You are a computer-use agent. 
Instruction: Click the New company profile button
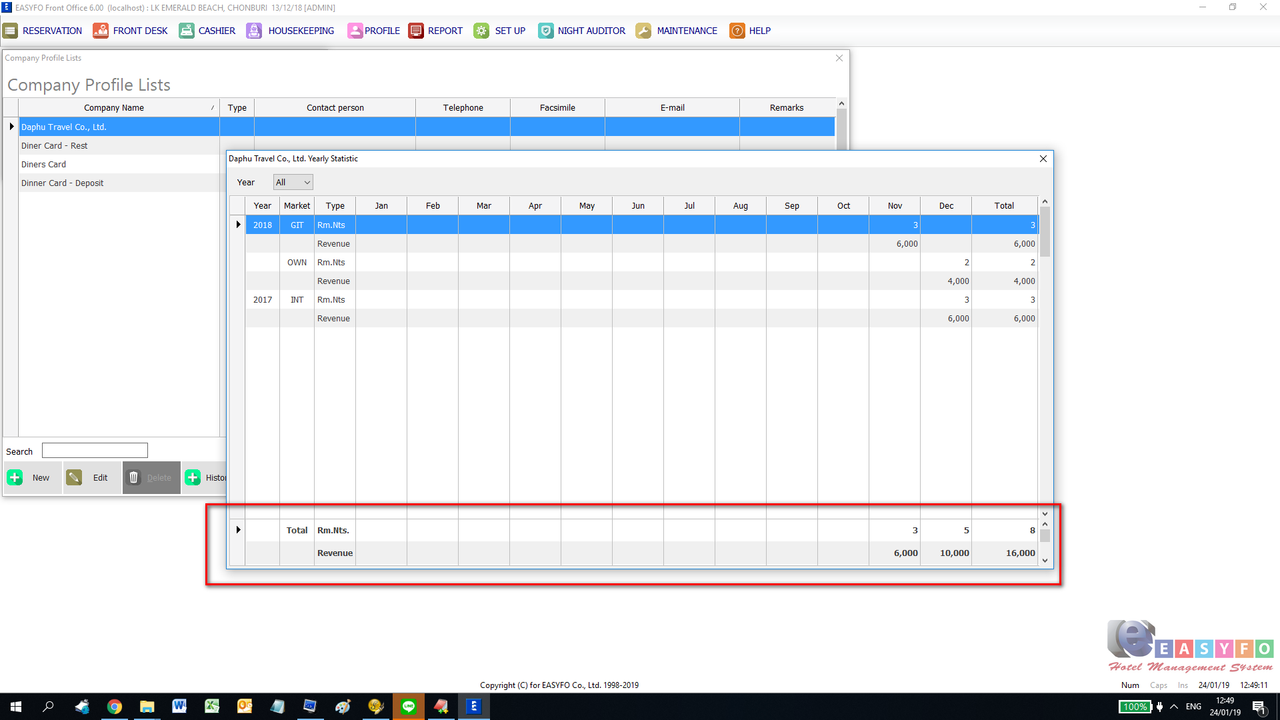32,478
